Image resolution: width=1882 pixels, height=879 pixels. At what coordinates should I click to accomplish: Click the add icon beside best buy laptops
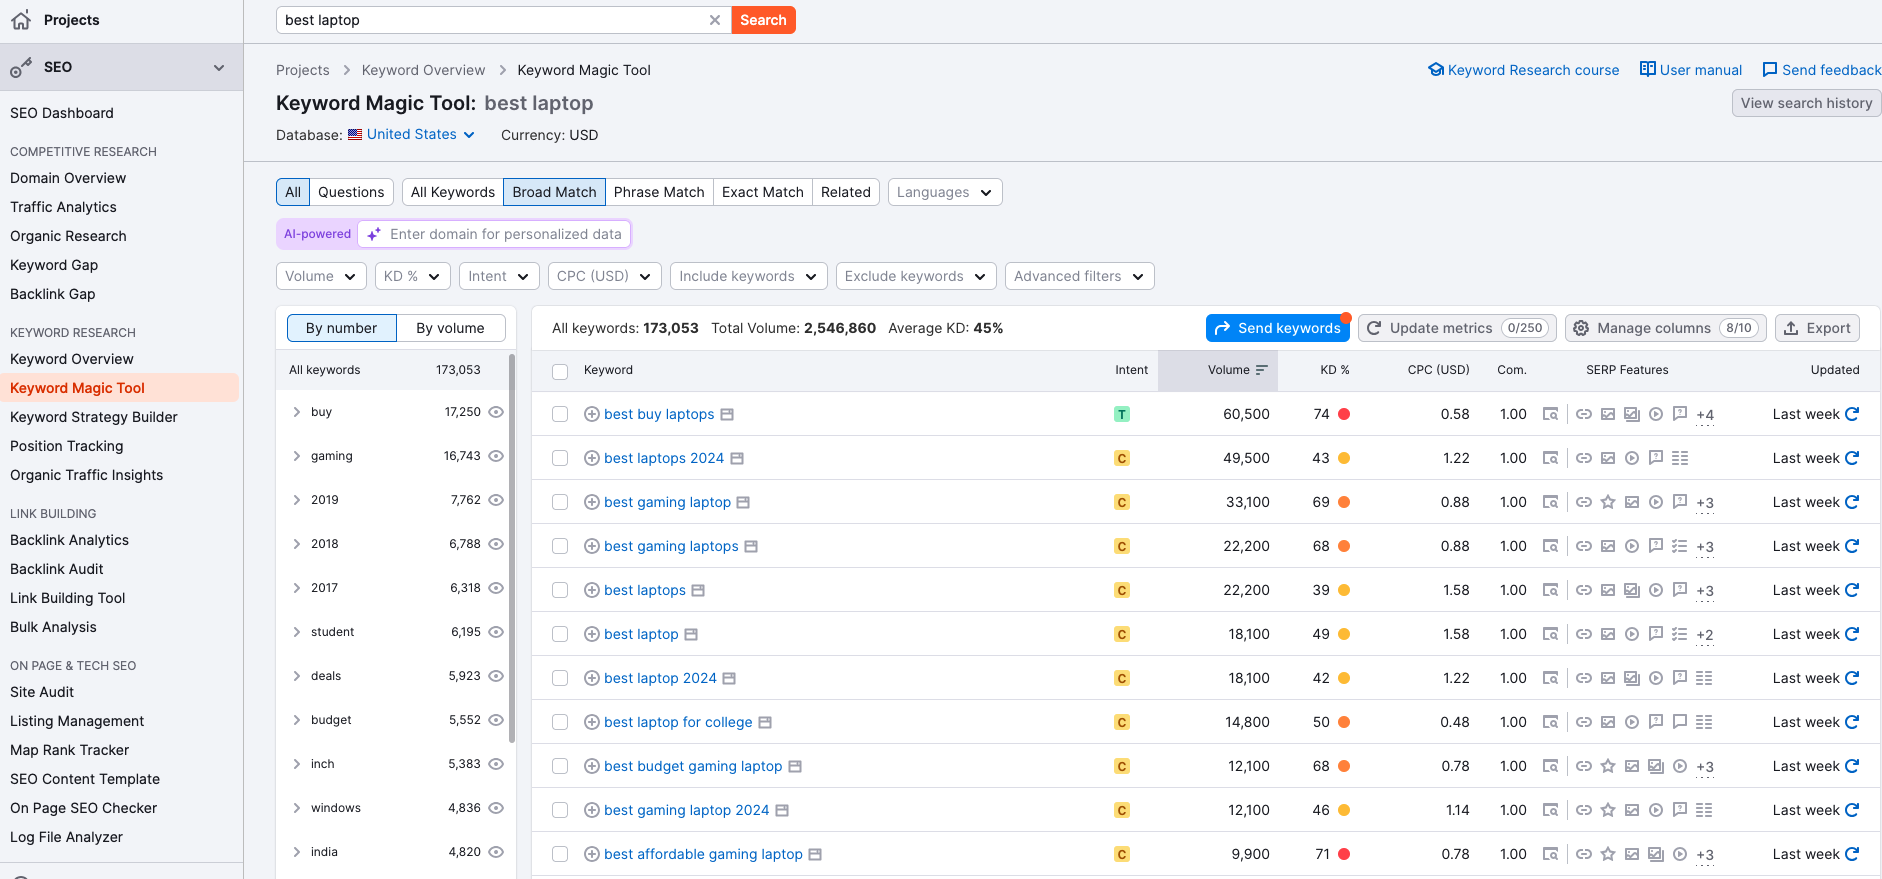coord(592,414)
